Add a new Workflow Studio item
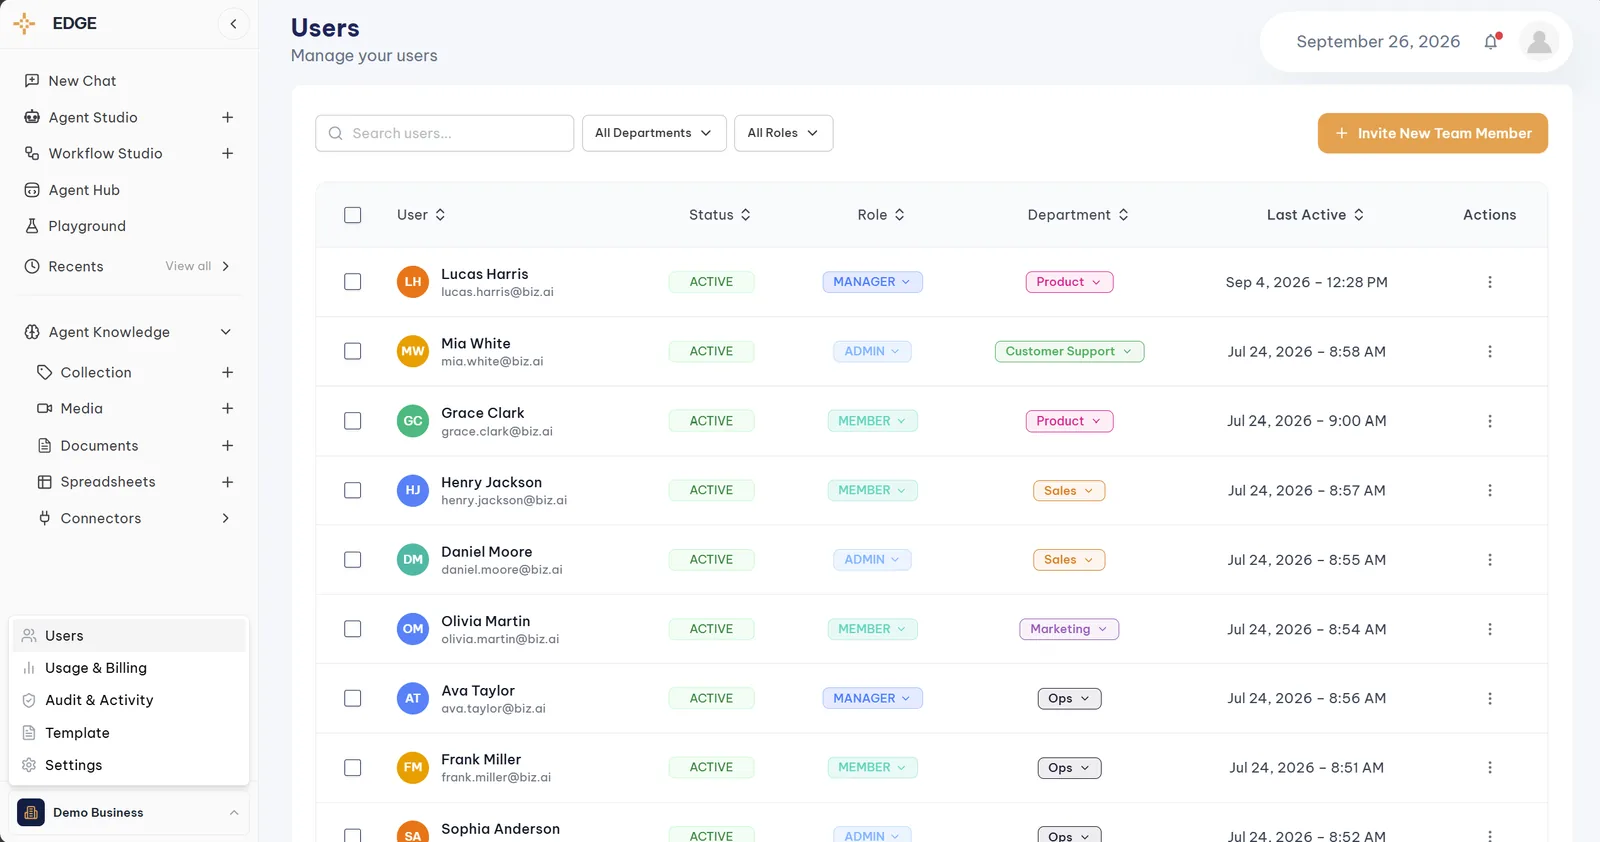This screenshot has width=1600, height=842. pos(228,153)
